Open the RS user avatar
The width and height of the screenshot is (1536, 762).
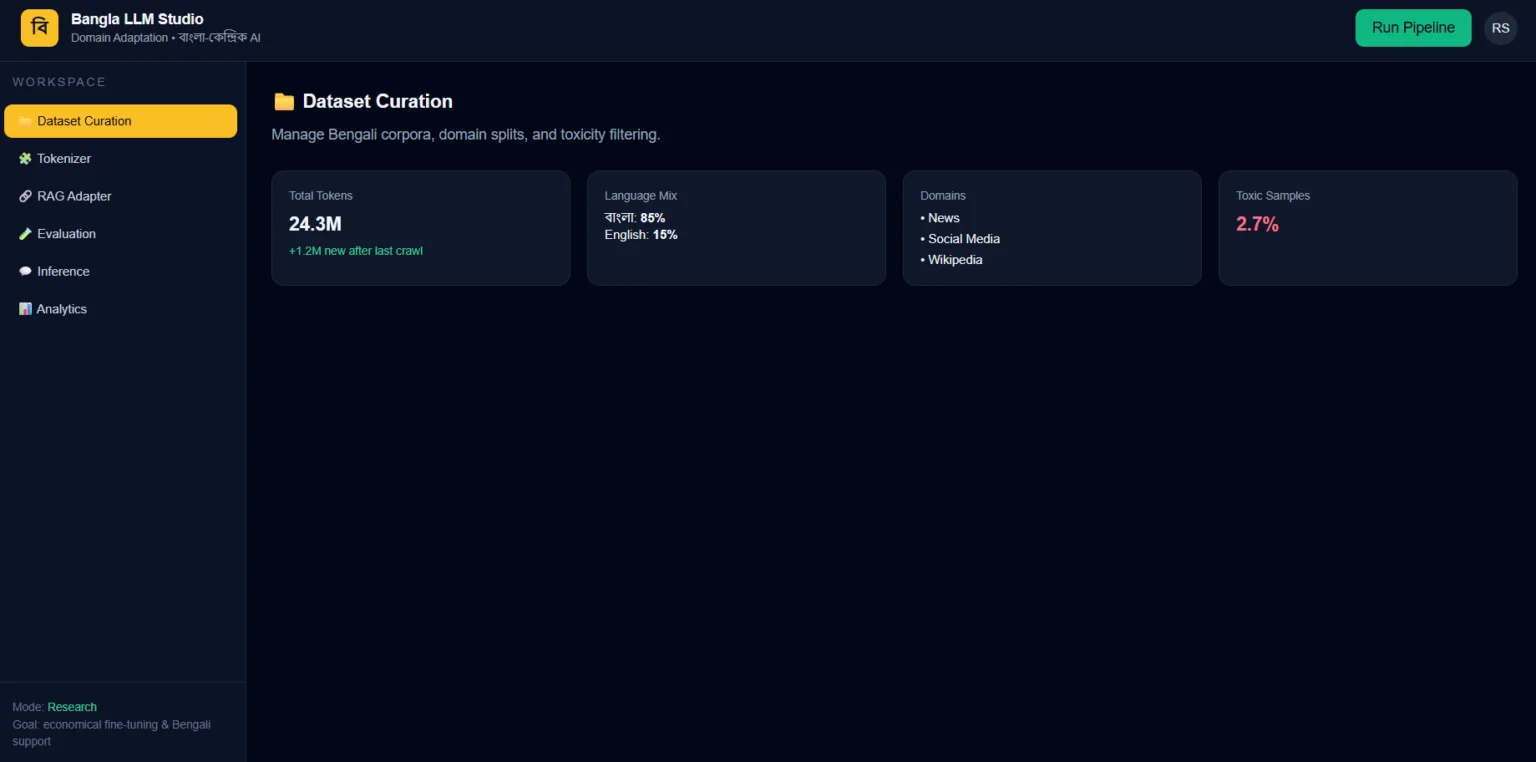1500,28
